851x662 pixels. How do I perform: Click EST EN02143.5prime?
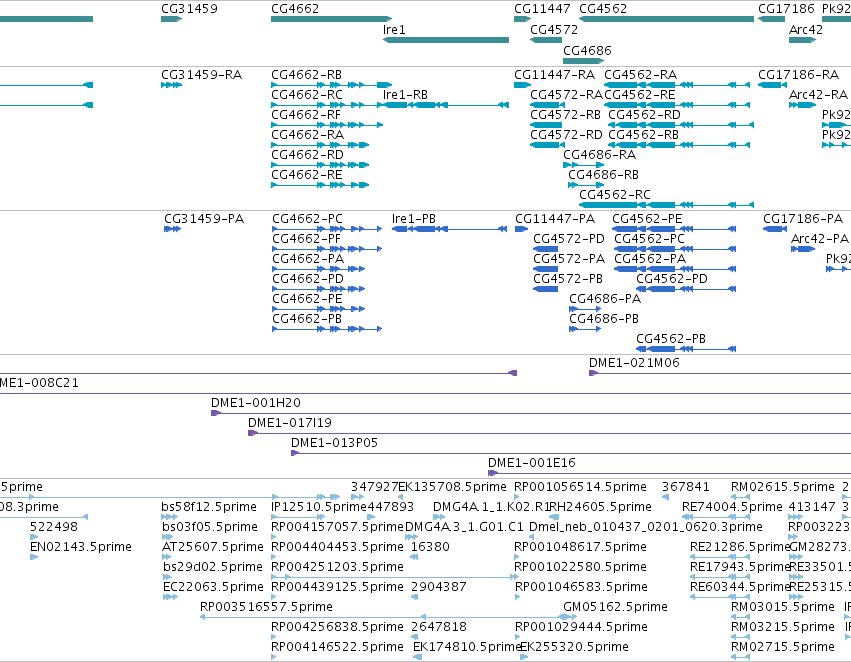[81, 546]
